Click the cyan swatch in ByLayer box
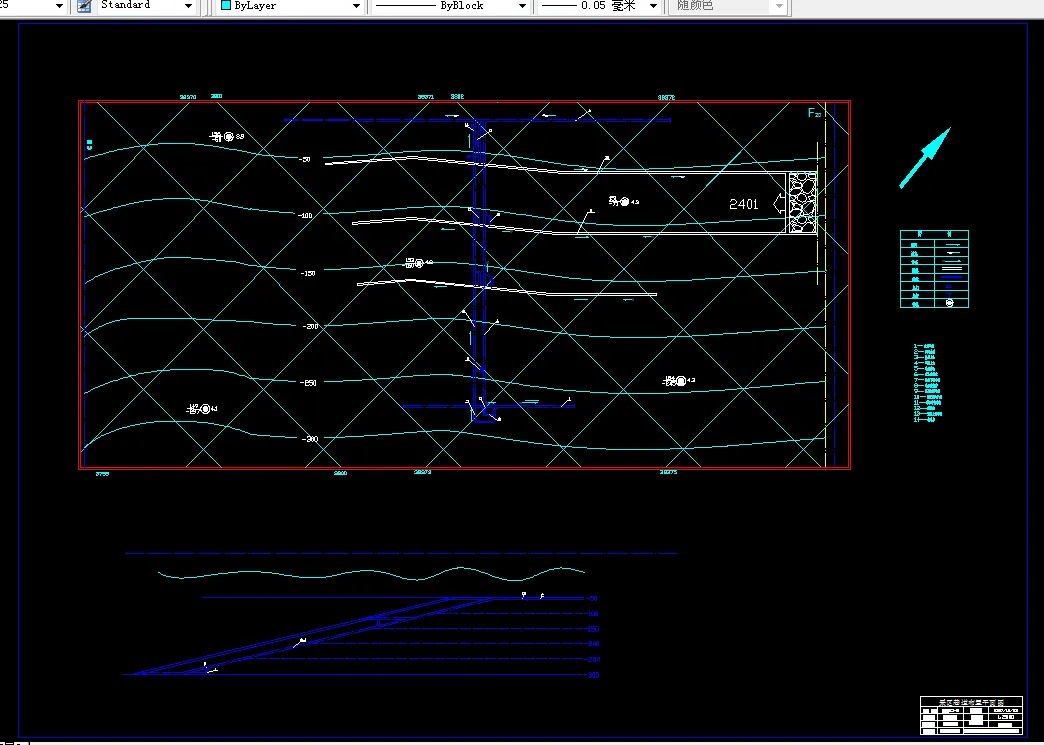 (x=226, y=5)
